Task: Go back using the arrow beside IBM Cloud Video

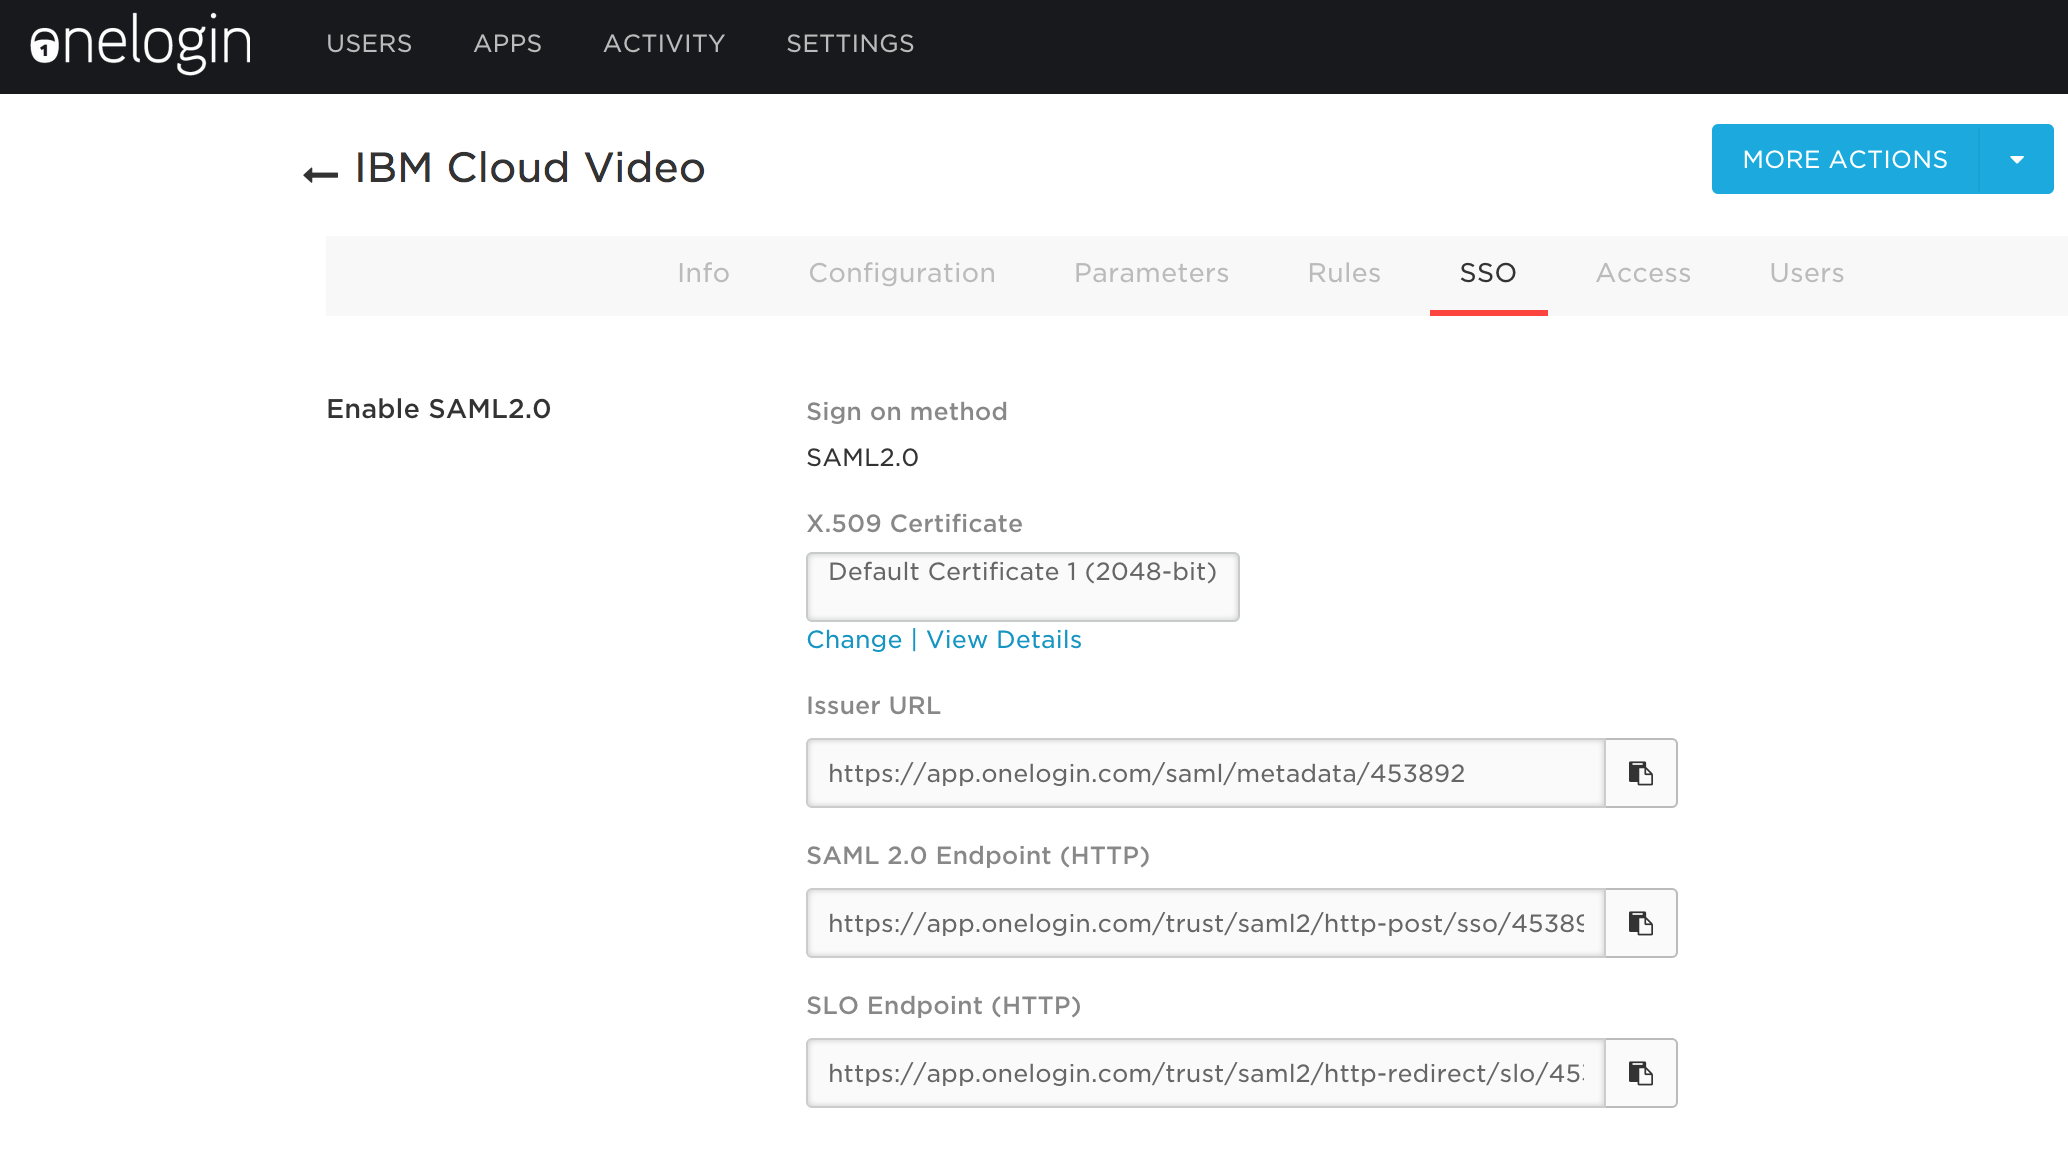Action: tap(320, 175)
